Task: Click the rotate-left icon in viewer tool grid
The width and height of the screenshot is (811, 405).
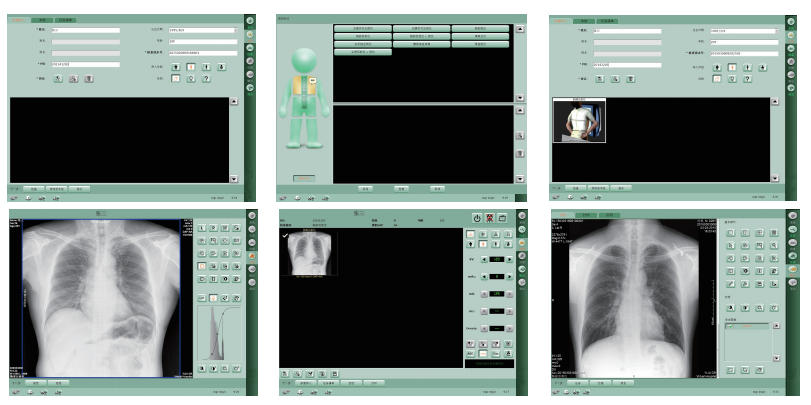Action: (x=730, y=258)
